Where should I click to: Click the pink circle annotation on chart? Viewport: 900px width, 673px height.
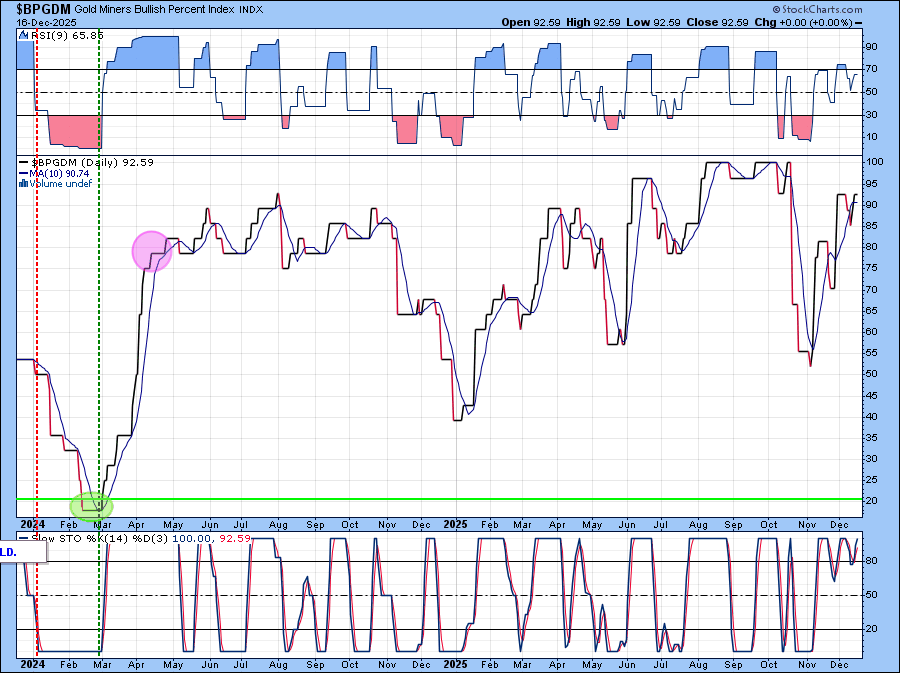[x=152, y=250]
